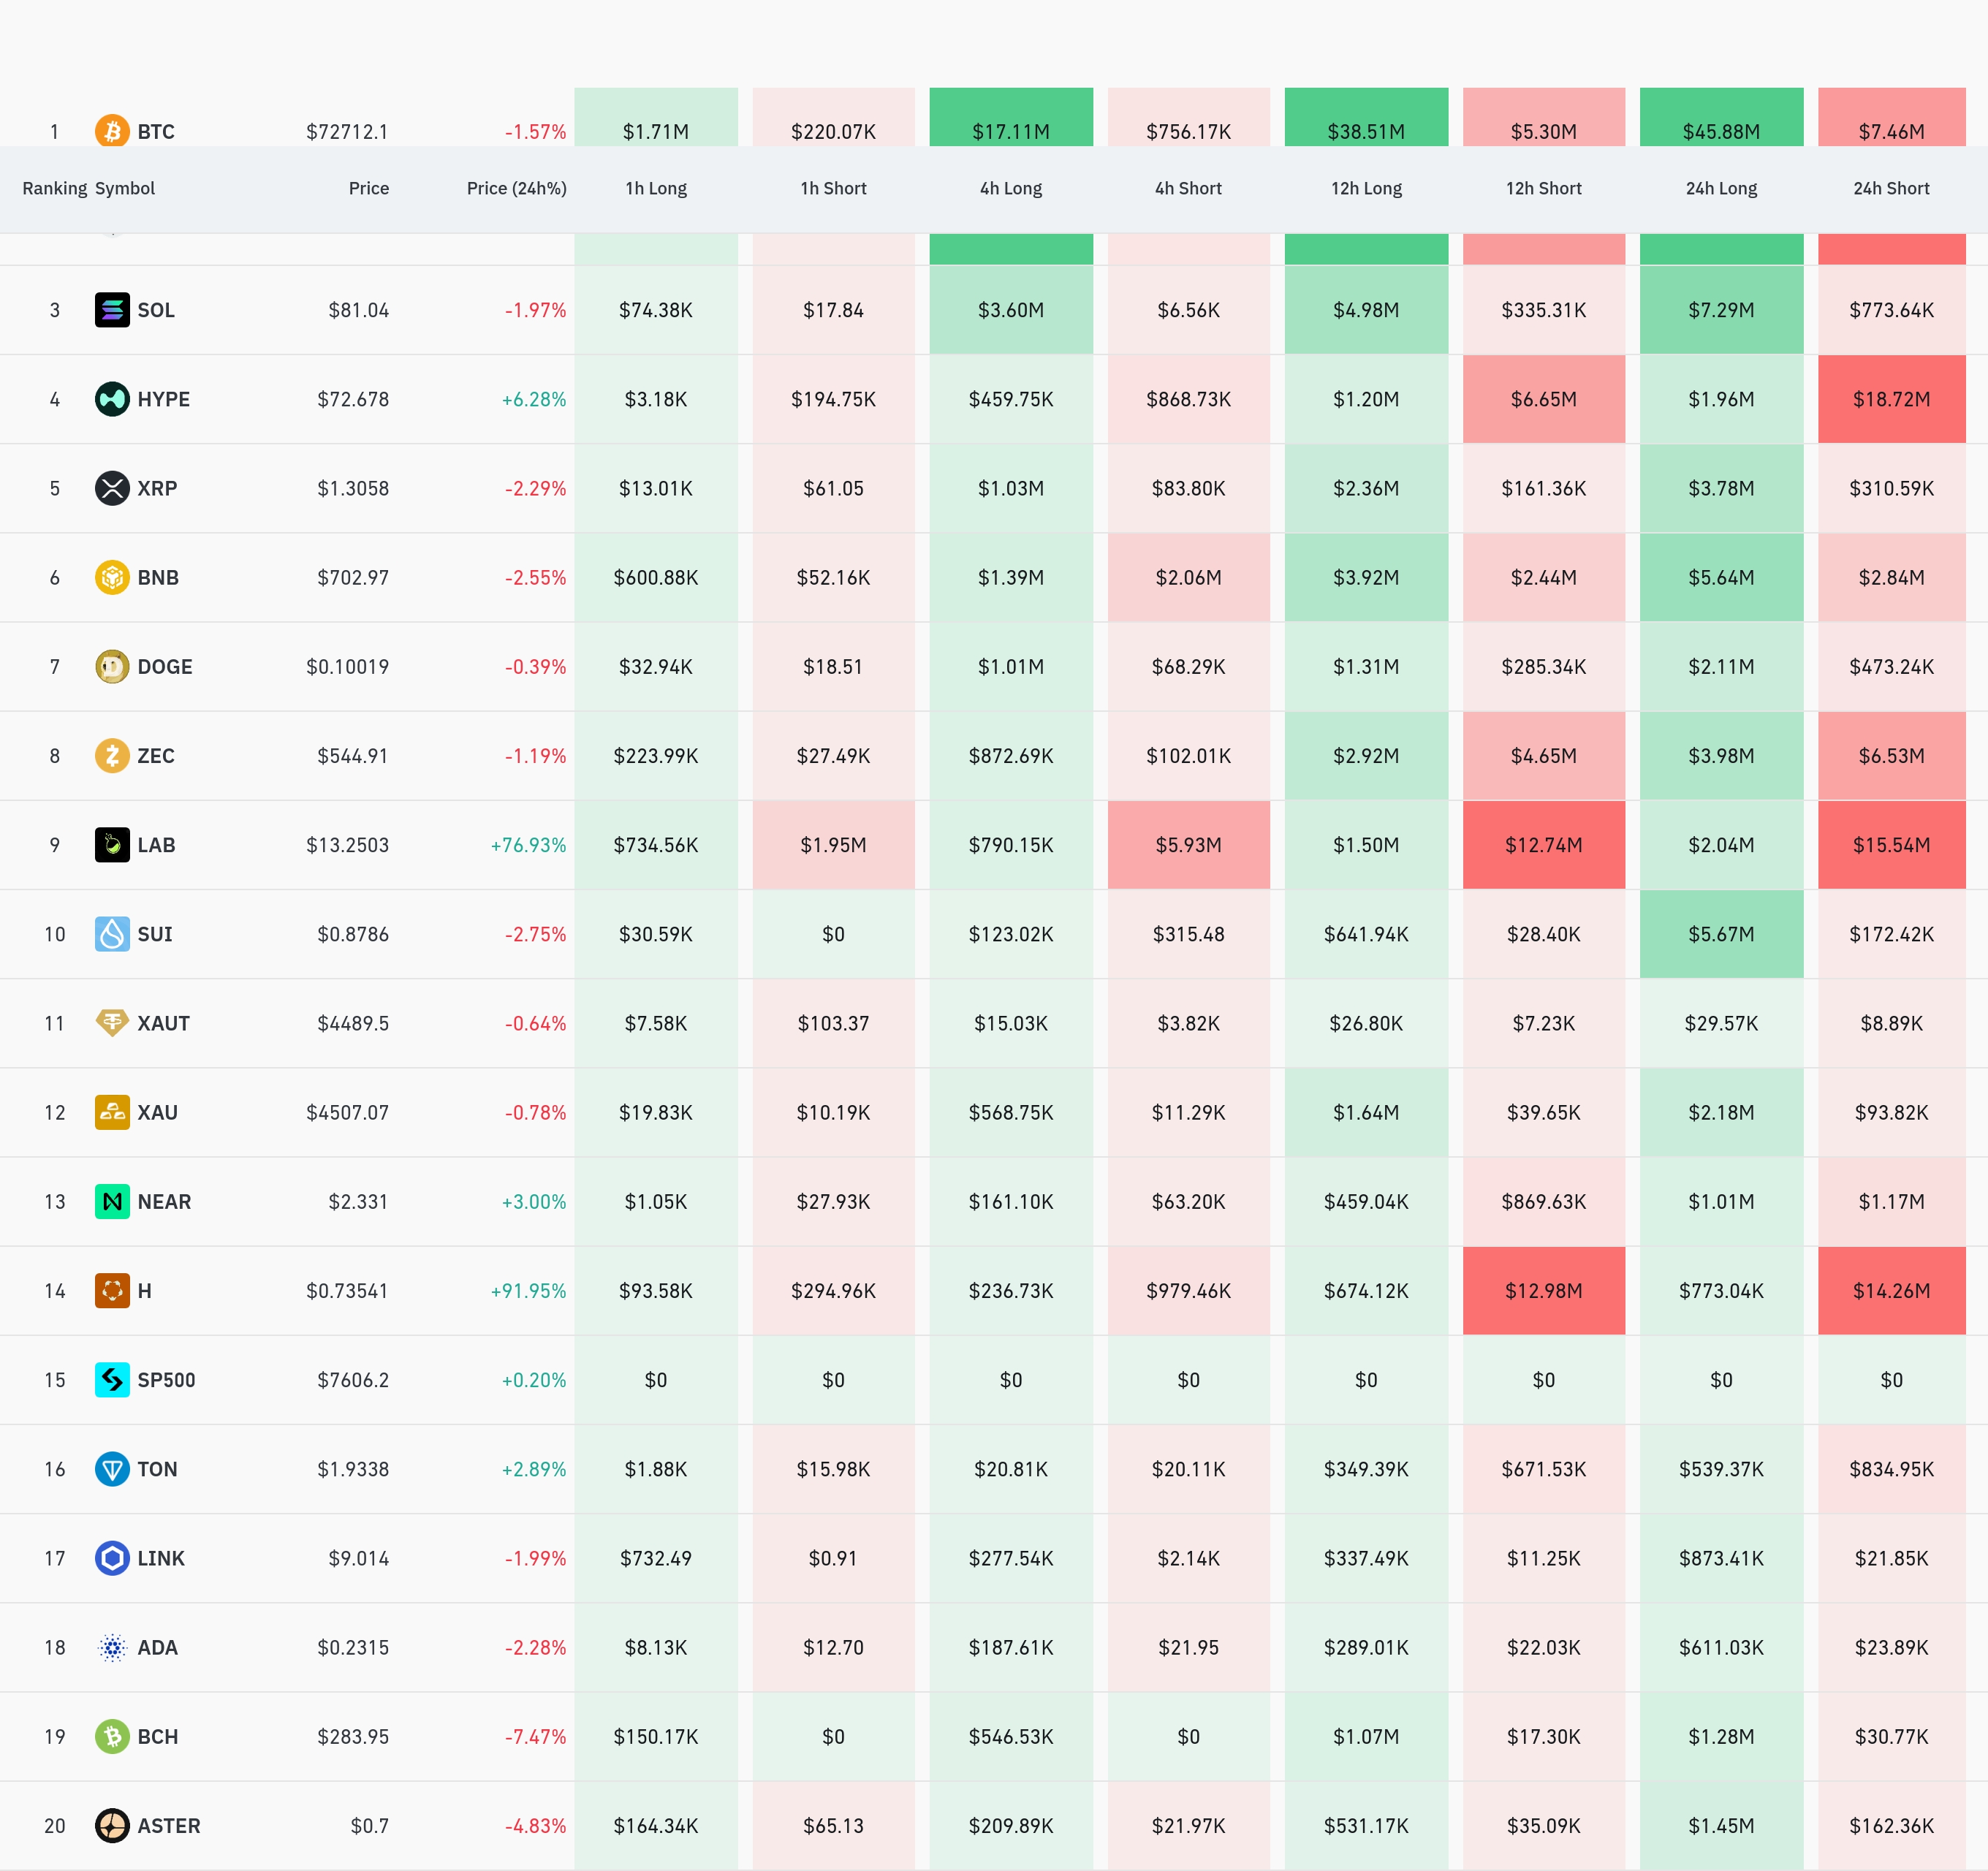Screen dimensions: 1988x1871
Task: Click the H token icon
Action: pos(112,1290)
